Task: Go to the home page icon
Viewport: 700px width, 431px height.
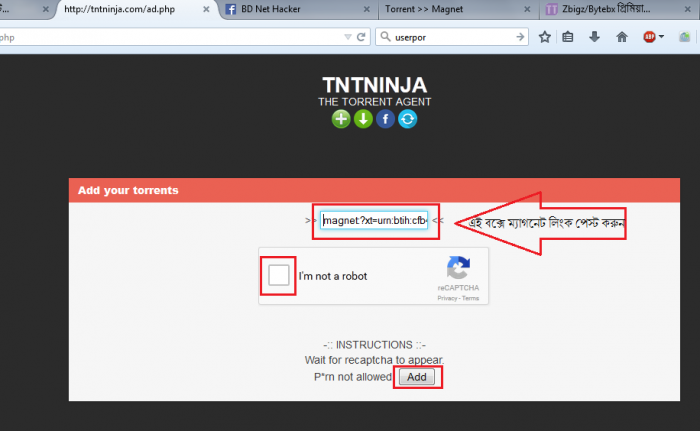Action: [x=622, y=37]
